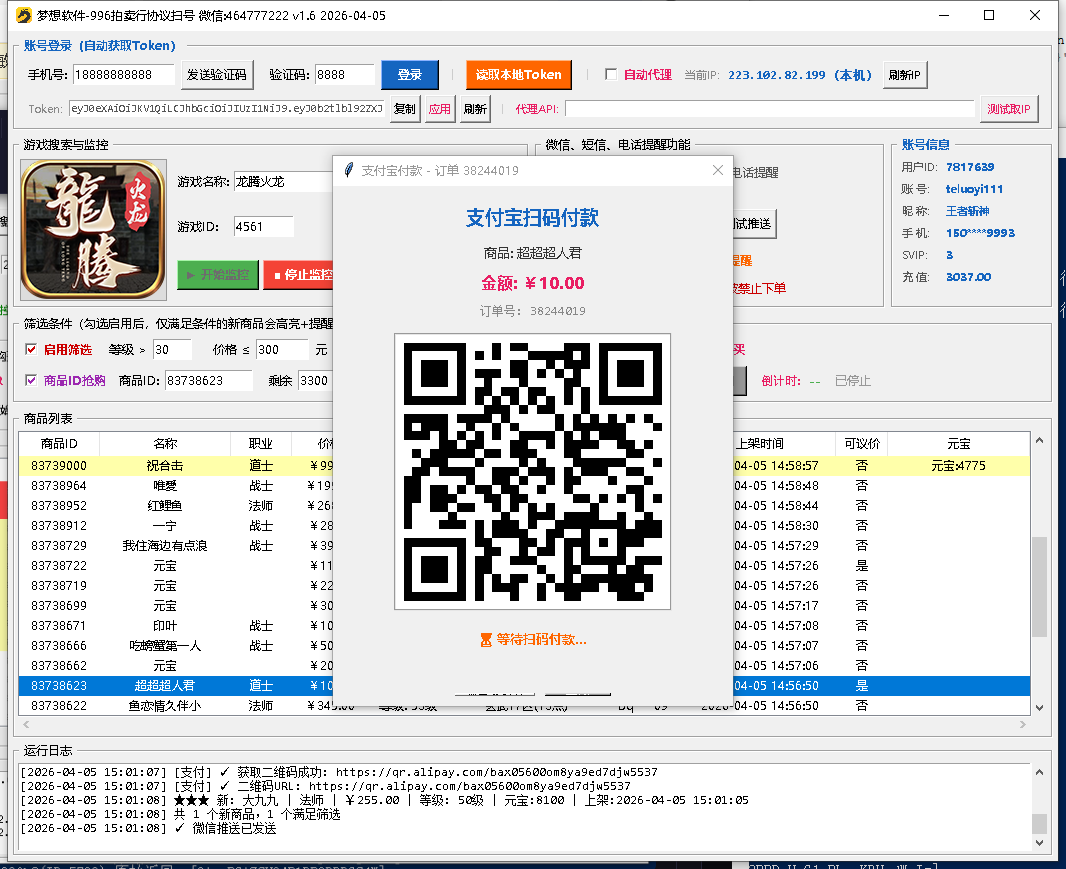Click the feather icon in payment dialog title
This screenshot has width=1066, height=869.
pyautogui.click(x=348, y=170)
